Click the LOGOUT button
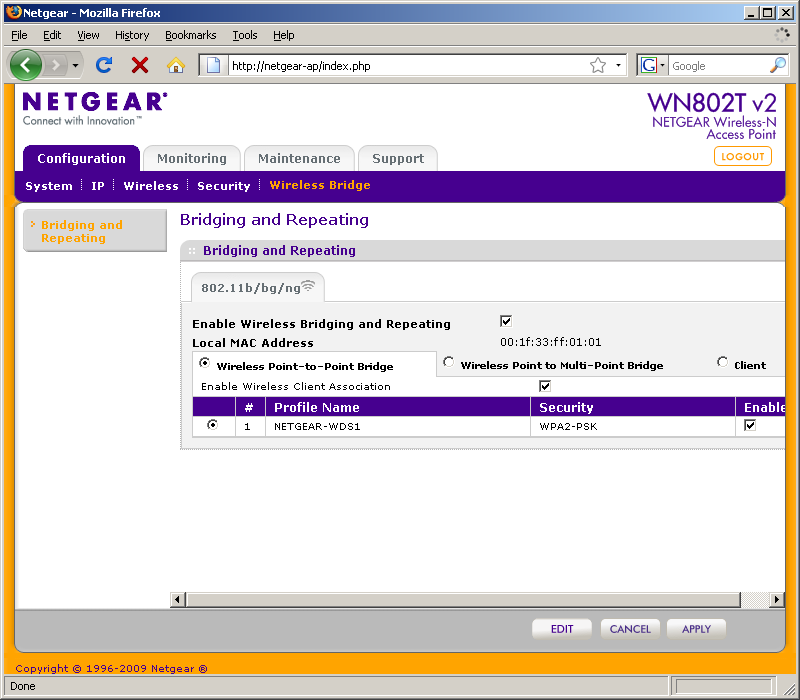Viewport: 800px width, 700px height. (x=743, y=156)
